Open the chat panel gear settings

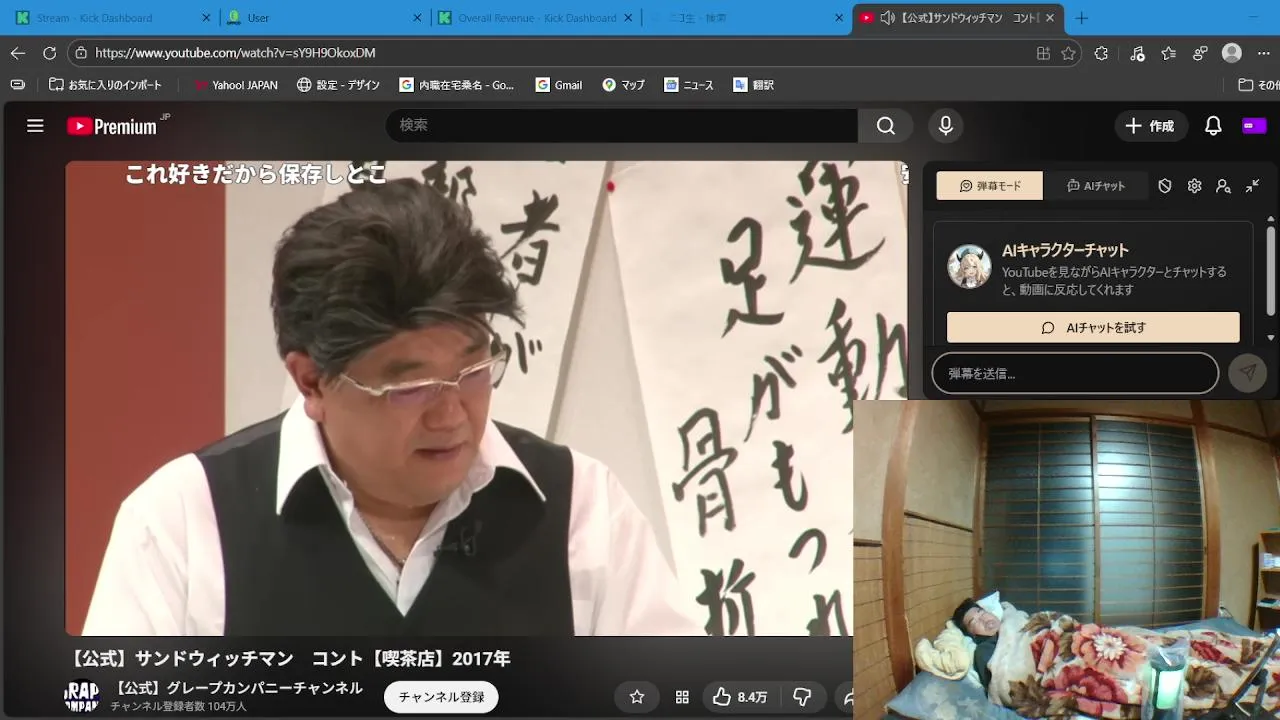coord(1194,186)
